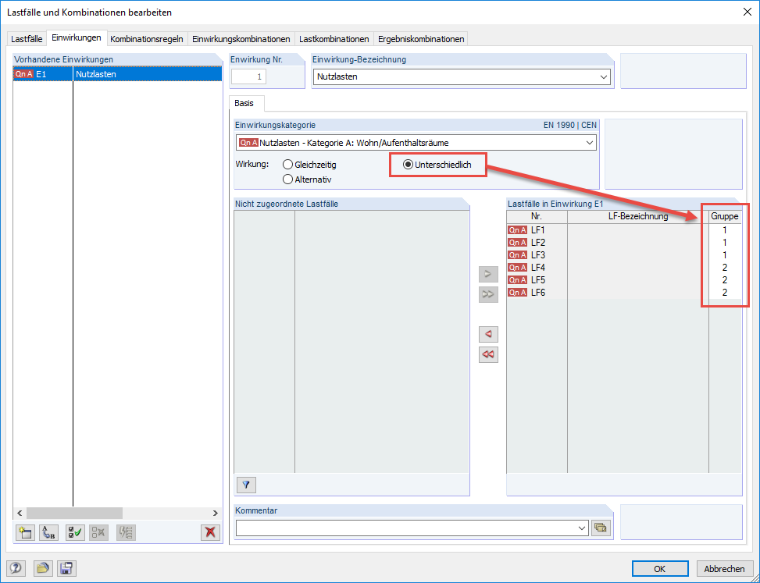The image size is (760, 583).
Task: Click double red left arrow to remove all
Action: point(488,354)
